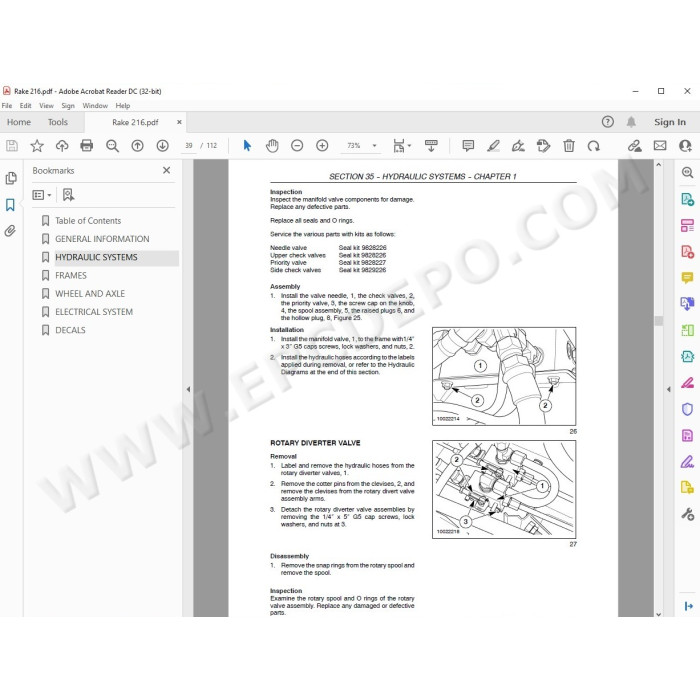
Task: Click the Save file icon
Action: pos(12,146)
